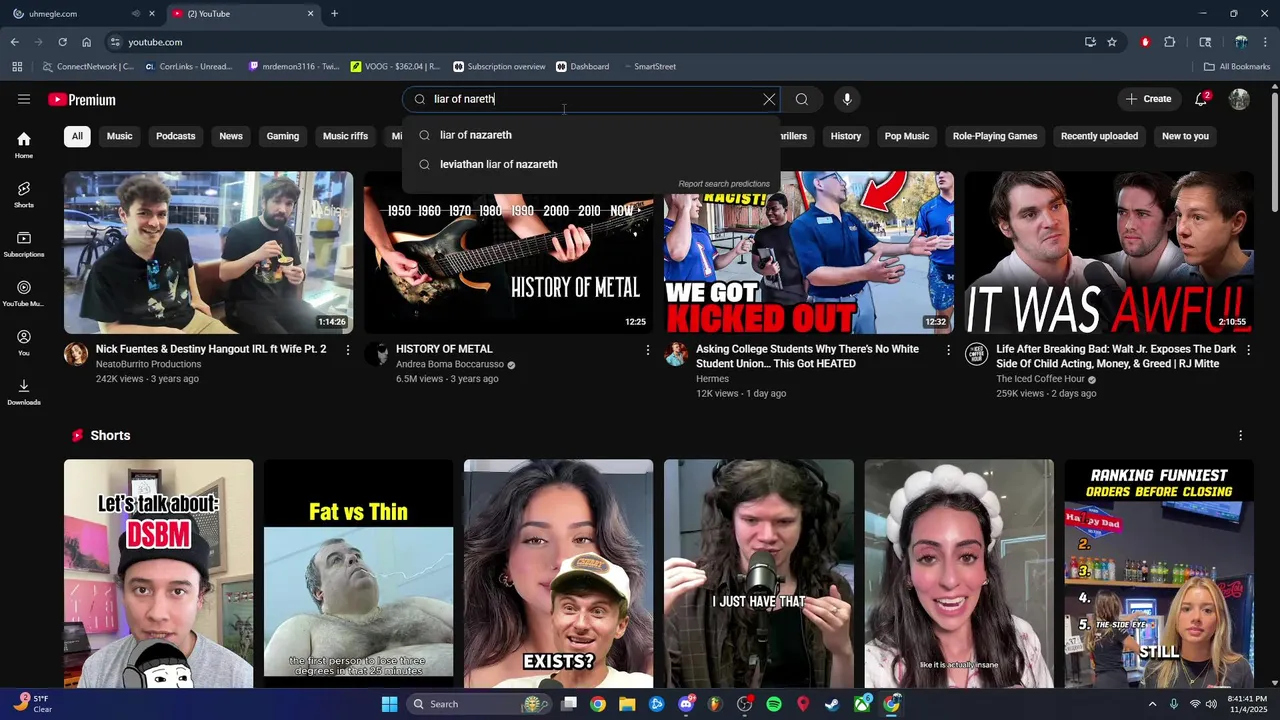Select the History filter chip

click(845, 136)
